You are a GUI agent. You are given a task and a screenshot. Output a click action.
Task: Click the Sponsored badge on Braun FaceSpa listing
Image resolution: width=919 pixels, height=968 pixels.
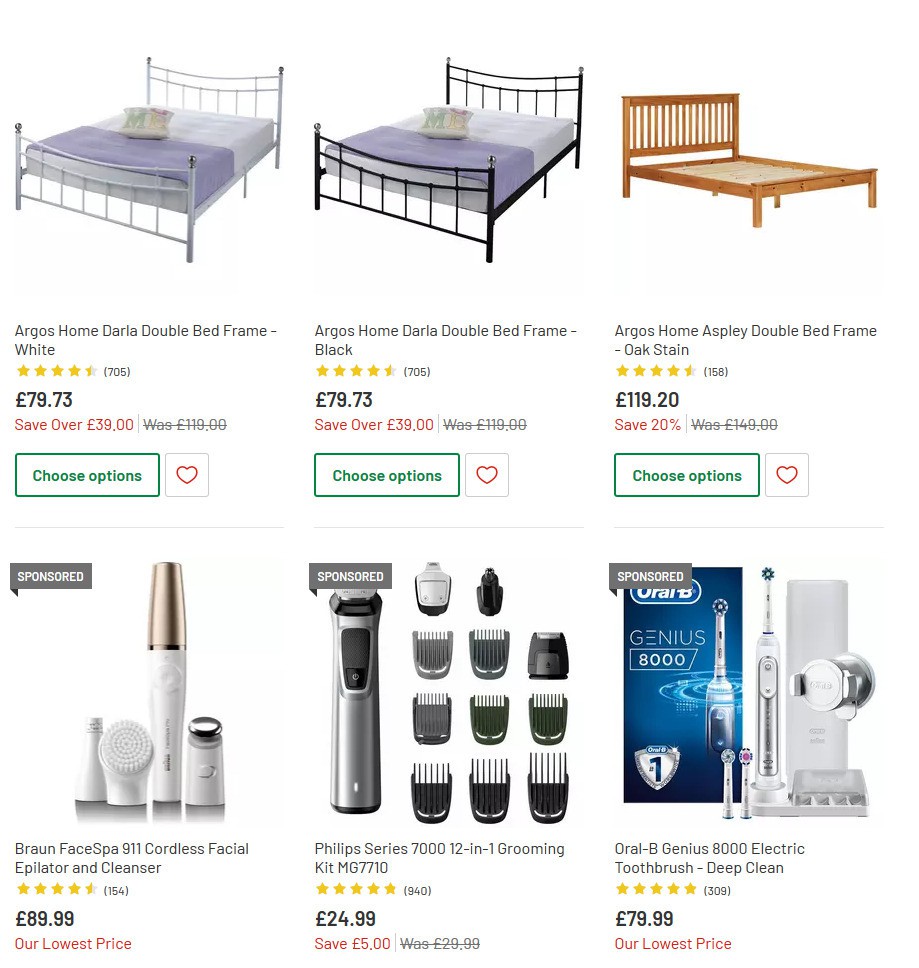(x=50, y=576)
